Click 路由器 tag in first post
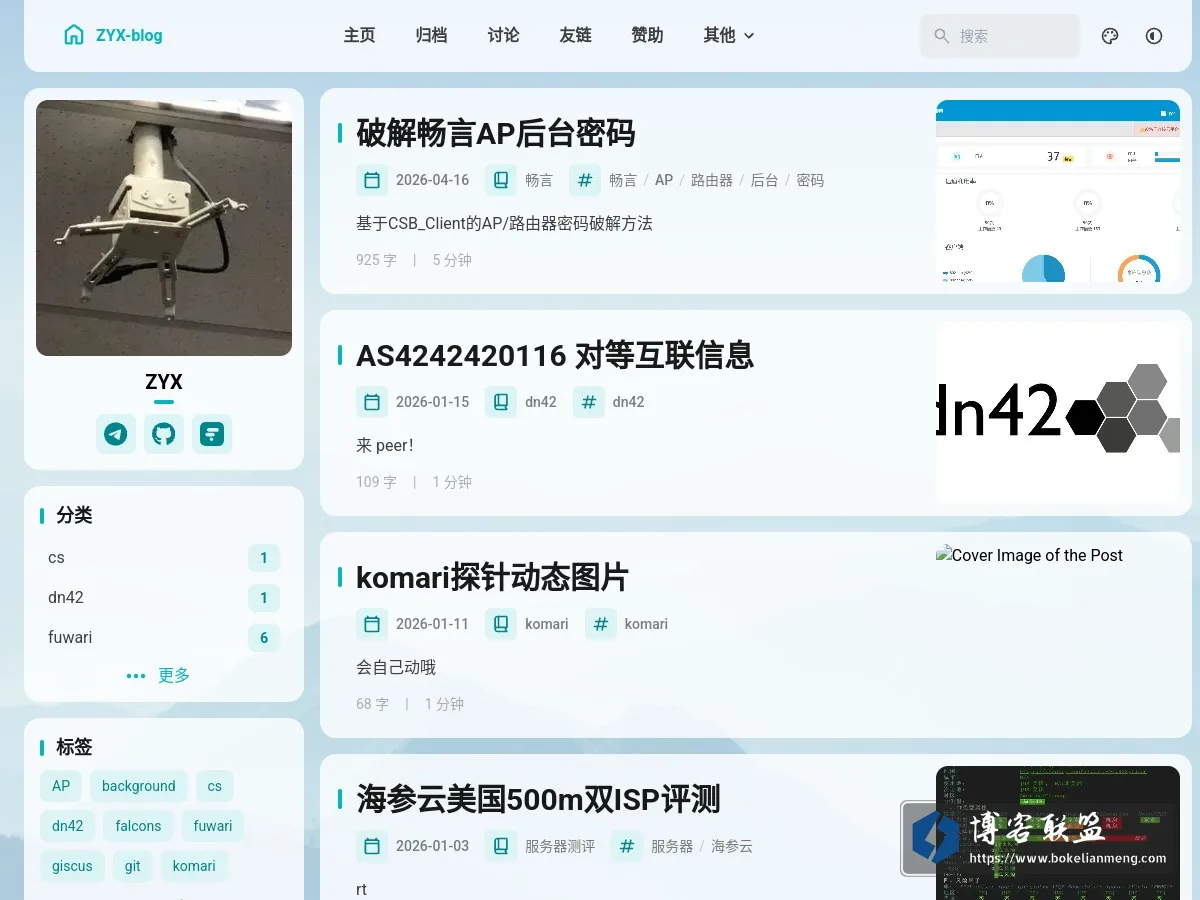The width and height of the screenshot is (1200, 900). click(712, 180)
